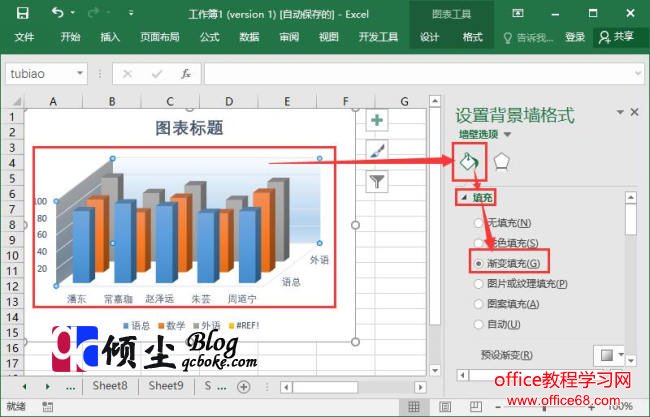Collapse the 填充 section

(464, 198)
